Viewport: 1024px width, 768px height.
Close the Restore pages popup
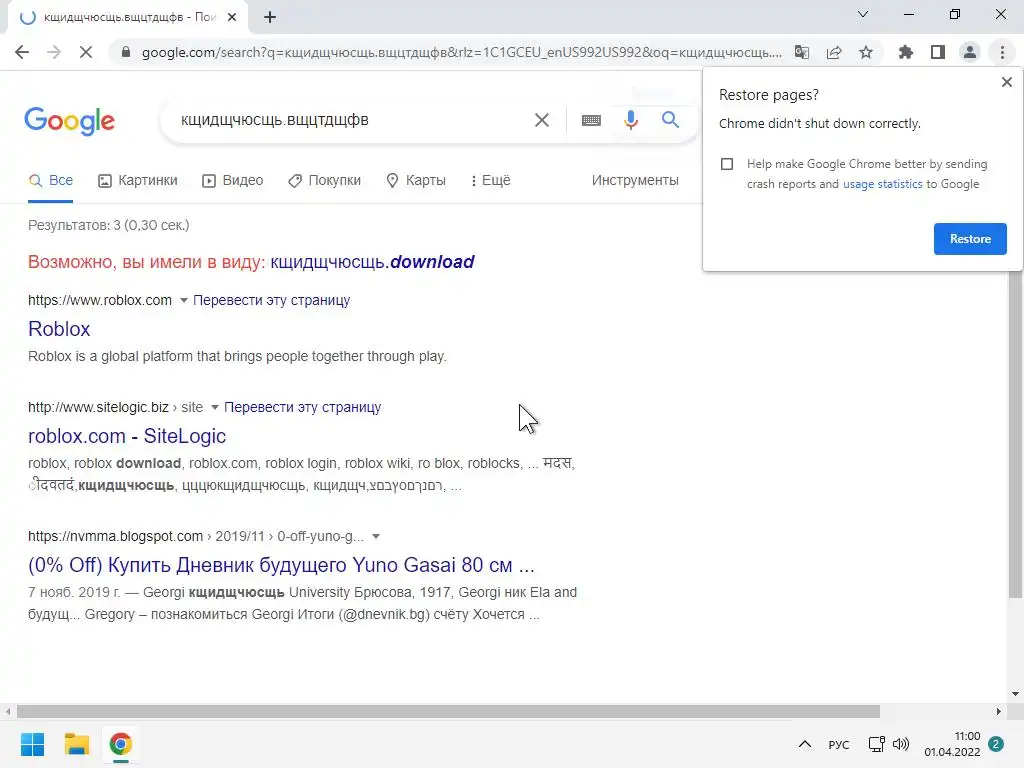(1006, 82)
